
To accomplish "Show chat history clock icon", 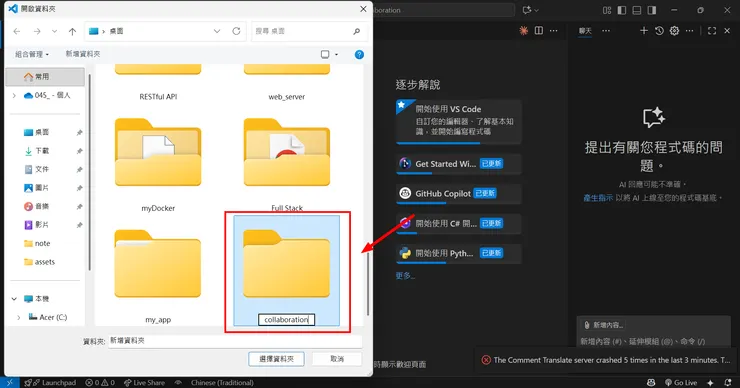I will 659,31.
